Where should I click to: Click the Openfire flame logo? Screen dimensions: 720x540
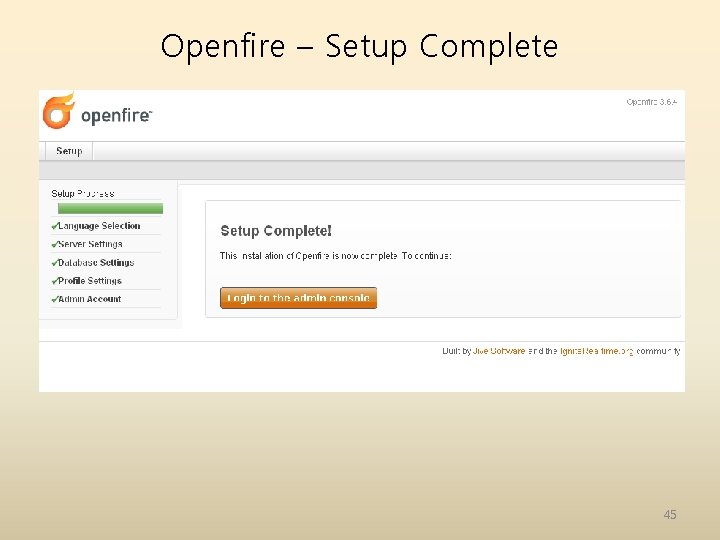click(59, 111)
